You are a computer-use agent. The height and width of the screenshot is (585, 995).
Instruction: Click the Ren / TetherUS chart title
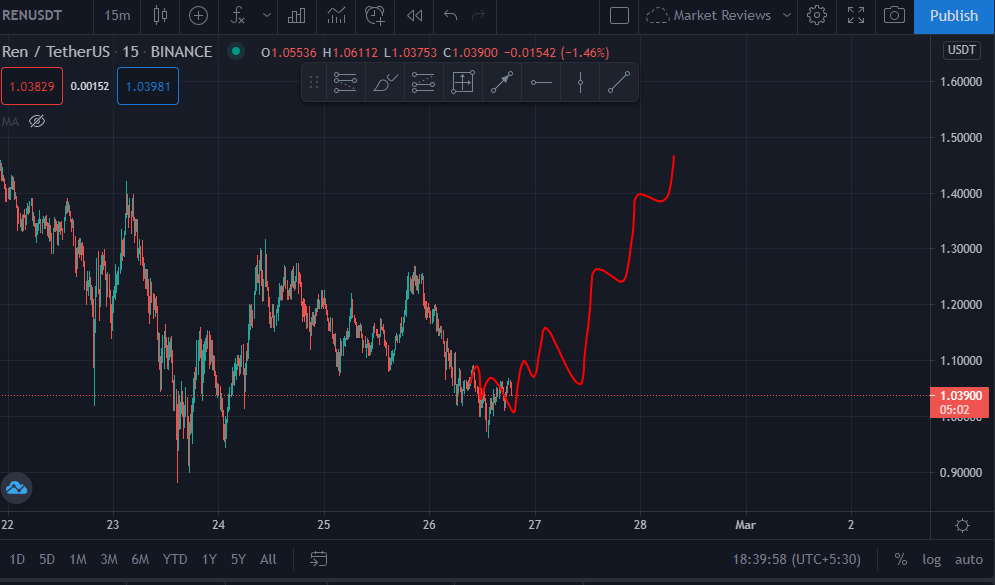54,51
